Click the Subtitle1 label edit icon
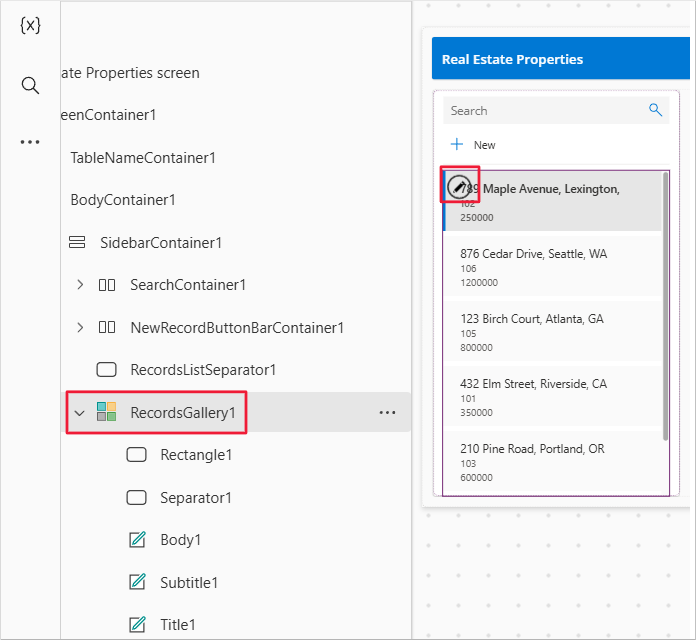The image size is (696, 640). [137, 582]
